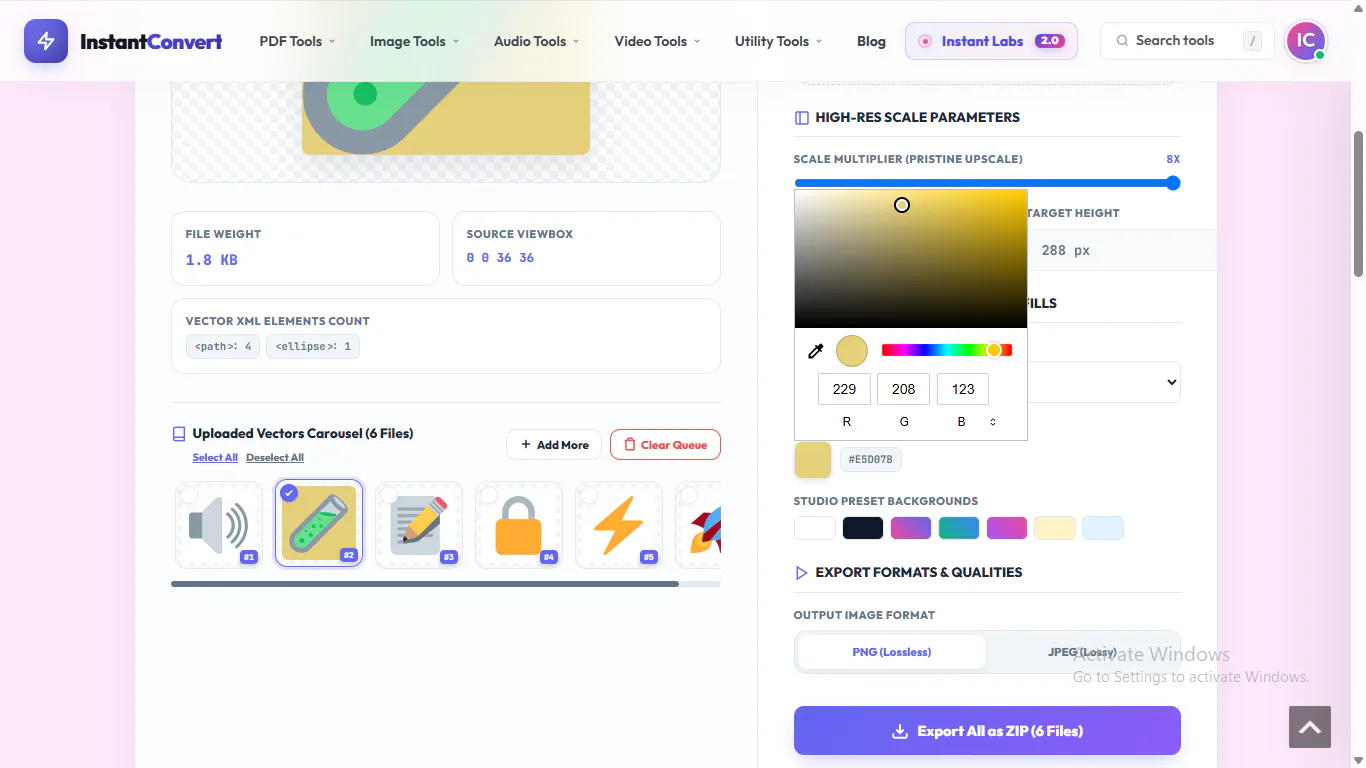Viewport: 1366px width, 768px height.
Task: Click the InstantConvert lightning logo icon
Action: tap(46, 41)
